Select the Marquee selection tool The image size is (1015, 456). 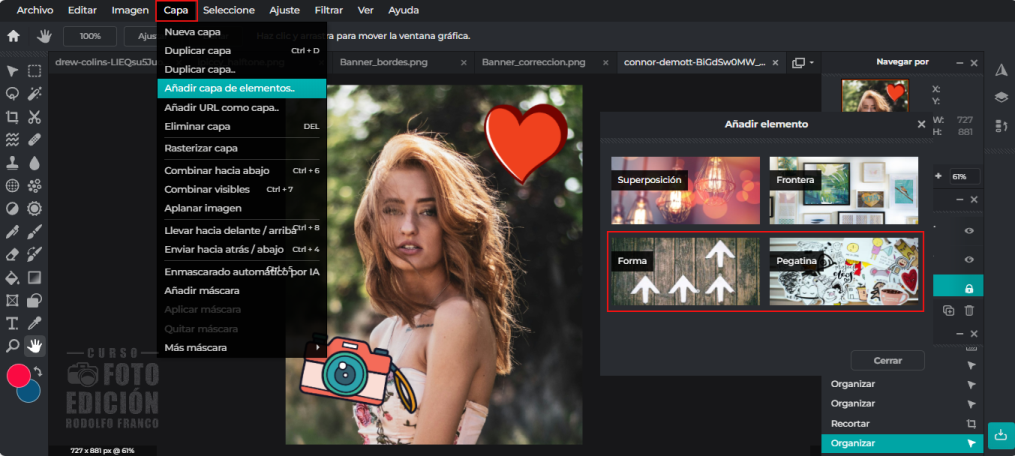click(x=35, y=71)
